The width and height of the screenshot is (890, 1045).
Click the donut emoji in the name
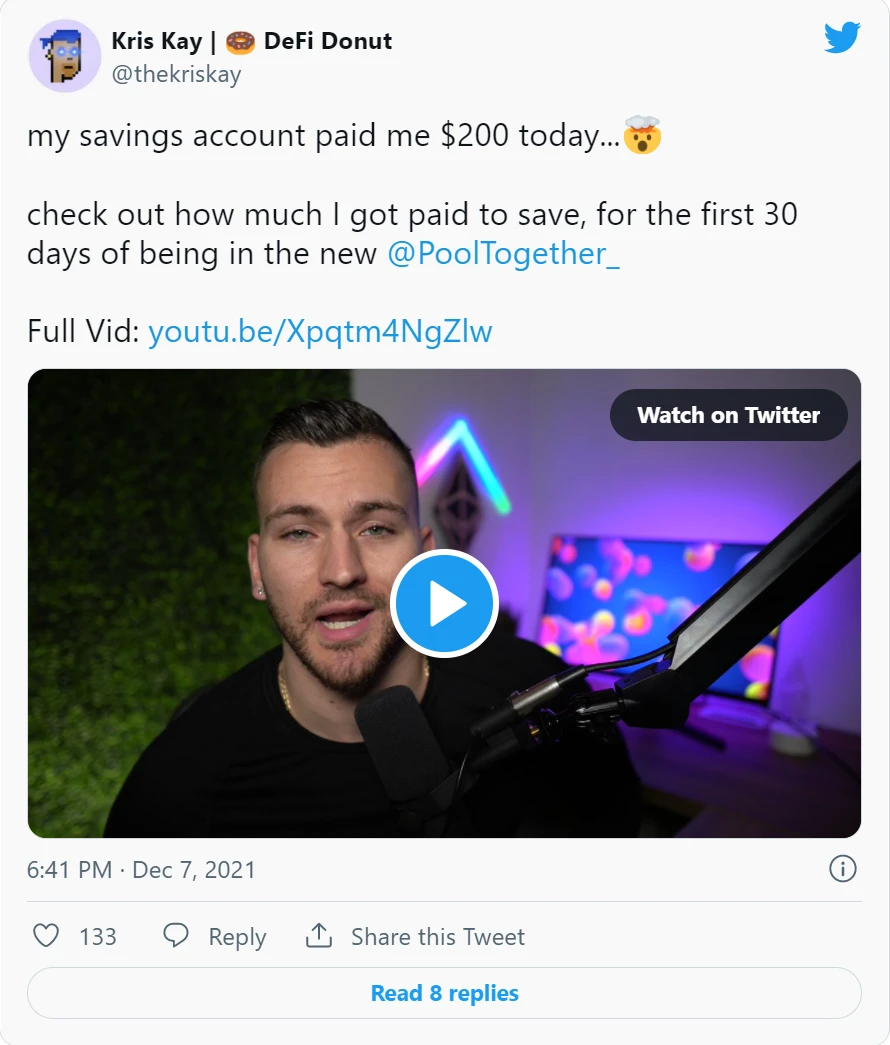point(240,42)
